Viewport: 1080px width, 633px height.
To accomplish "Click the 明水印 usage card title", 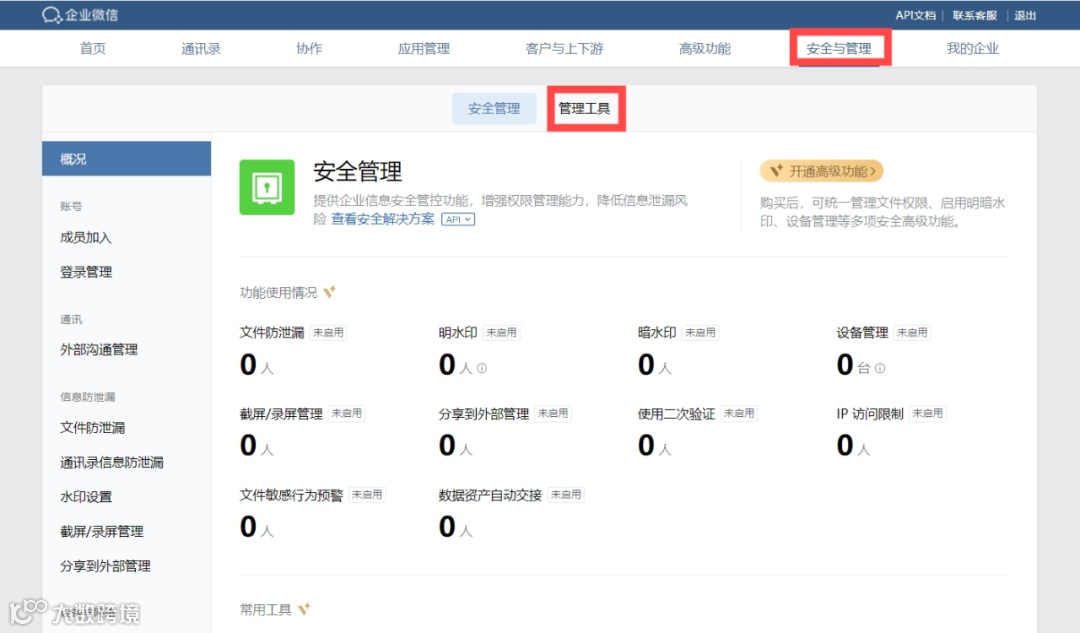I will (x=458, y=333).
